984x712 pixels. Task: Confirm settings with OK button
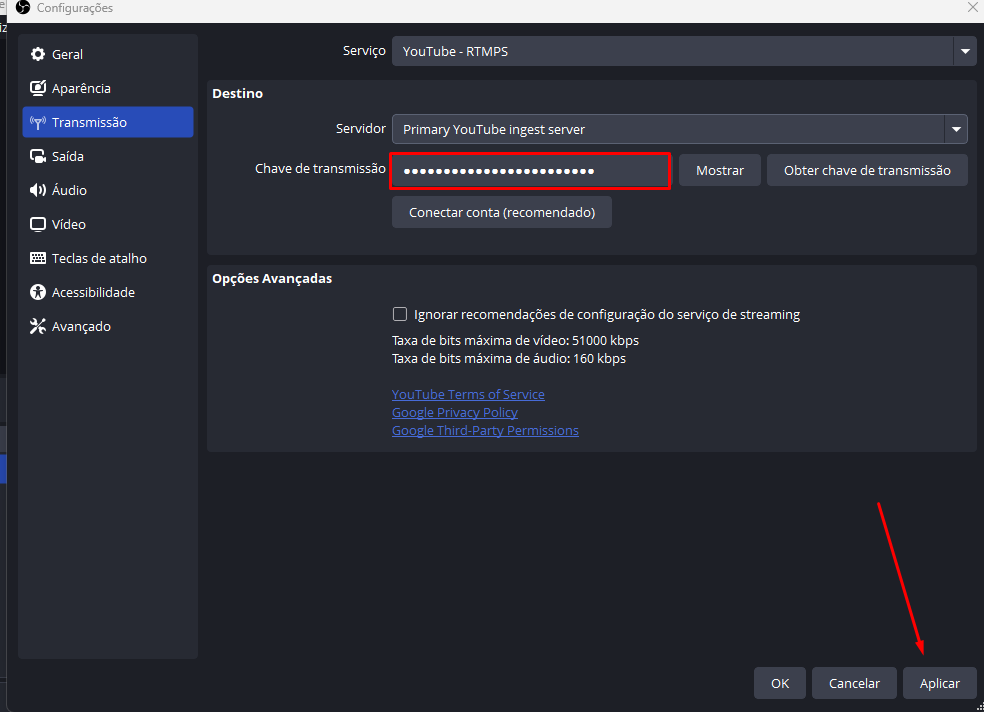tap(780, 683)
